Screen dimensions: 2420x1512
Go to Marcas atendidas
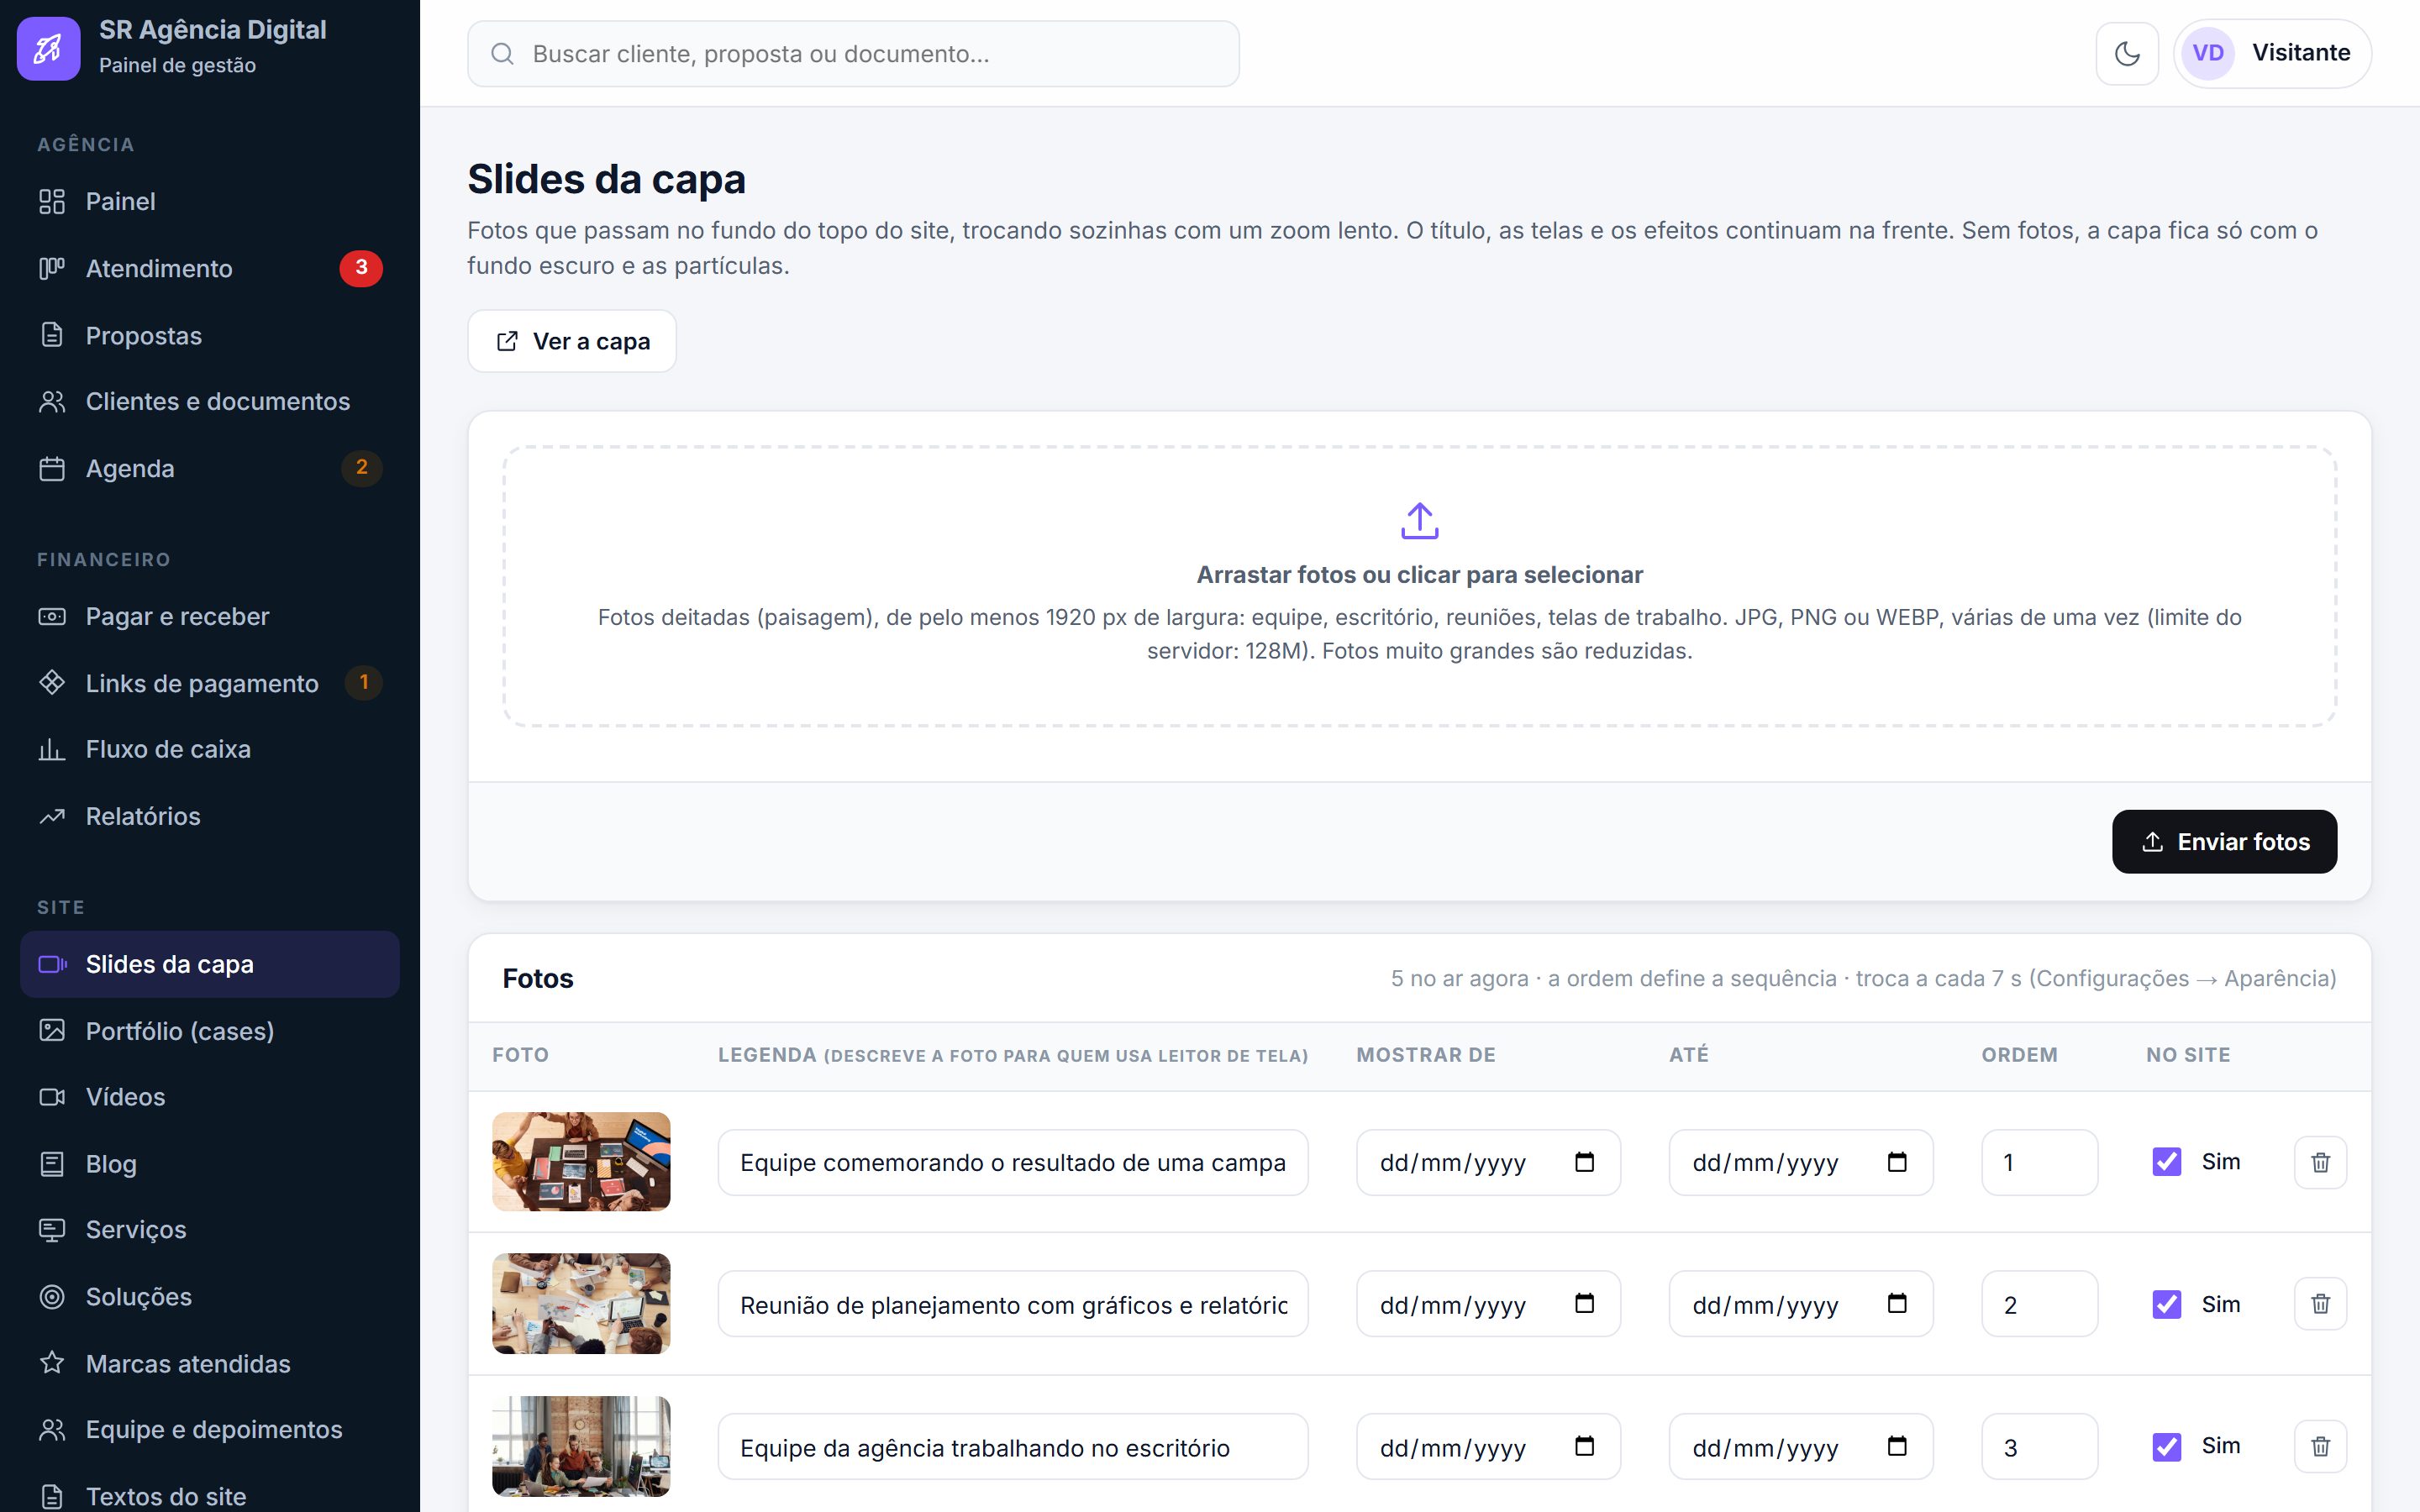tap(210, 1364)
